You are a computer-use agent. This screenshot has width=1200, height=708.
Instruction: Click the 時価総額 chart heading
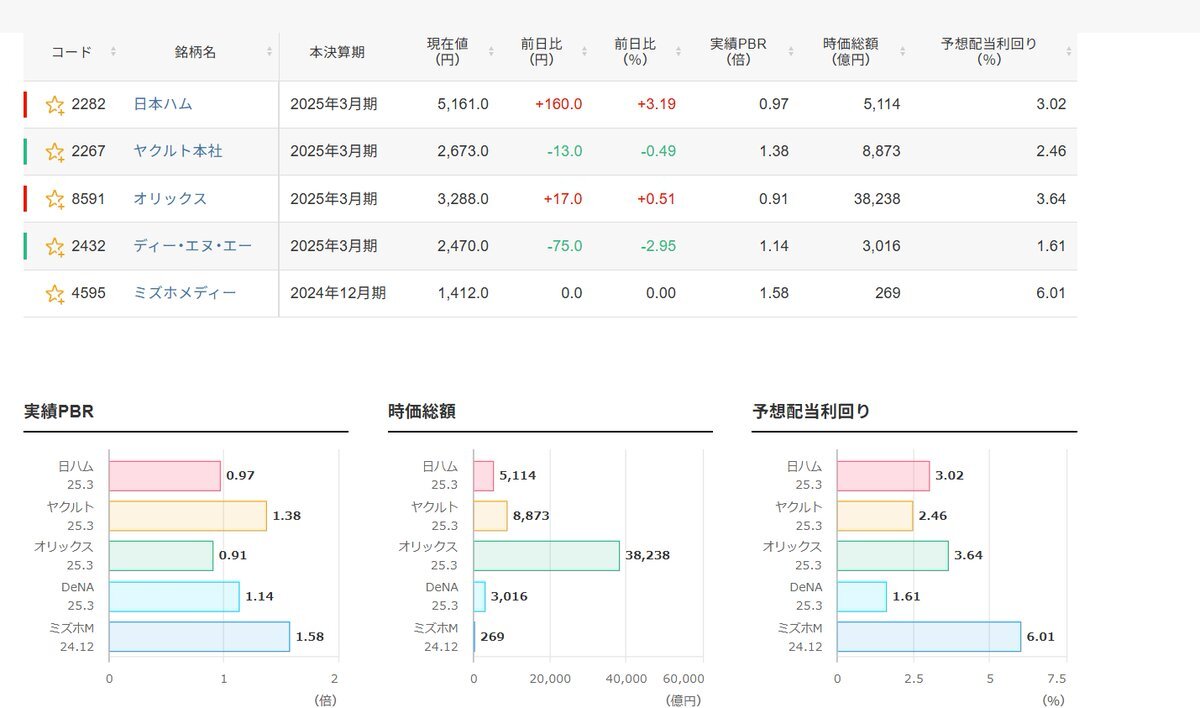(421, 411)
